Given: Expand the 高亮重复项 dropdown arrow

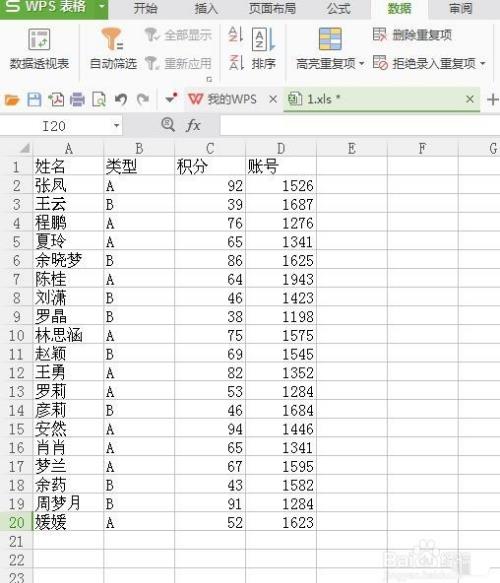Looking at the screenshot, I should pyautogui.click(x=361, y=64).
